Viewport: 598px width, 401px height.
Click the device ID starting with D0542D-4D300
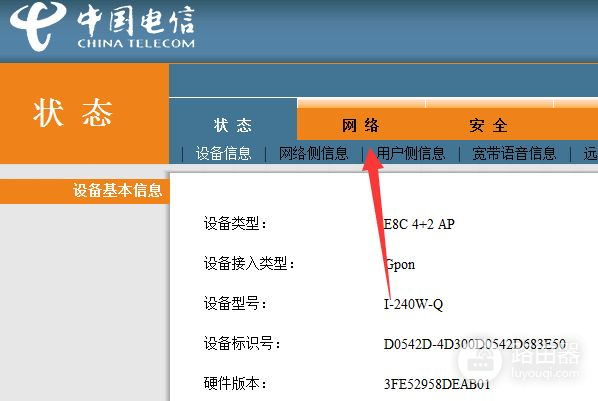475,344
